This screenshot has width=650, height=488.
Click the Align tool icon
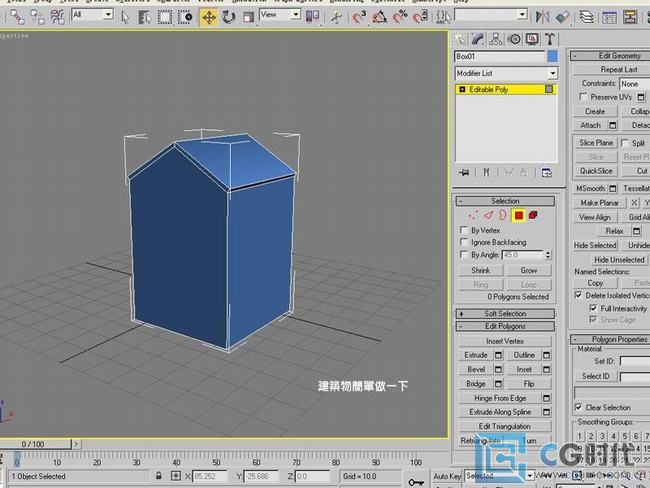pos(563,17)
